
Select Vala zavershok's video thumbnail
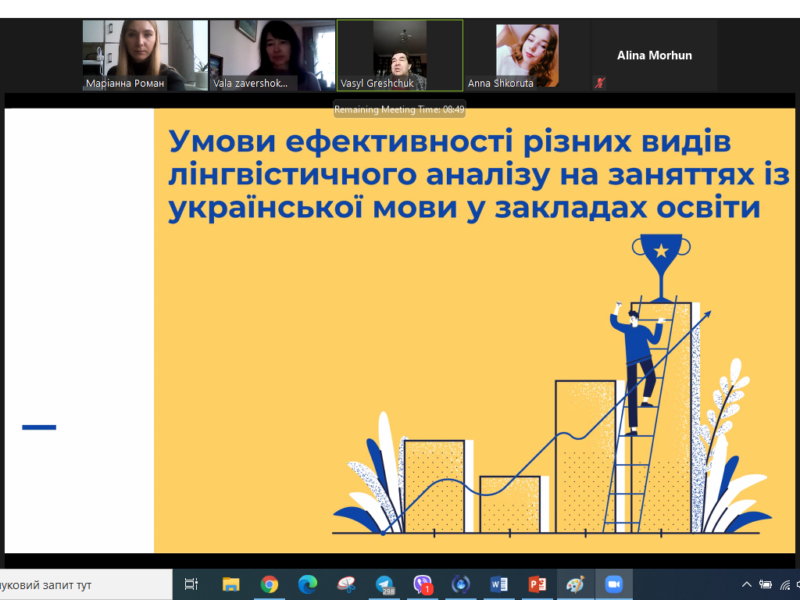(272, 55)
